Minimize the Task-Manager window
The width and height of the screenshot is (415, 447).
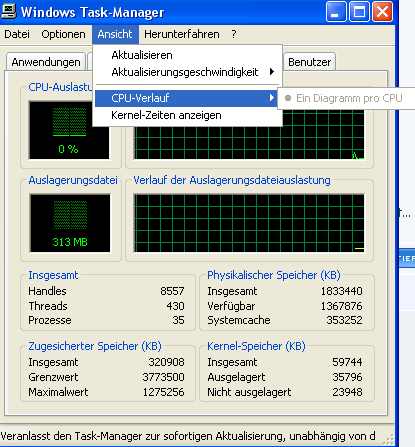point(336,12)
